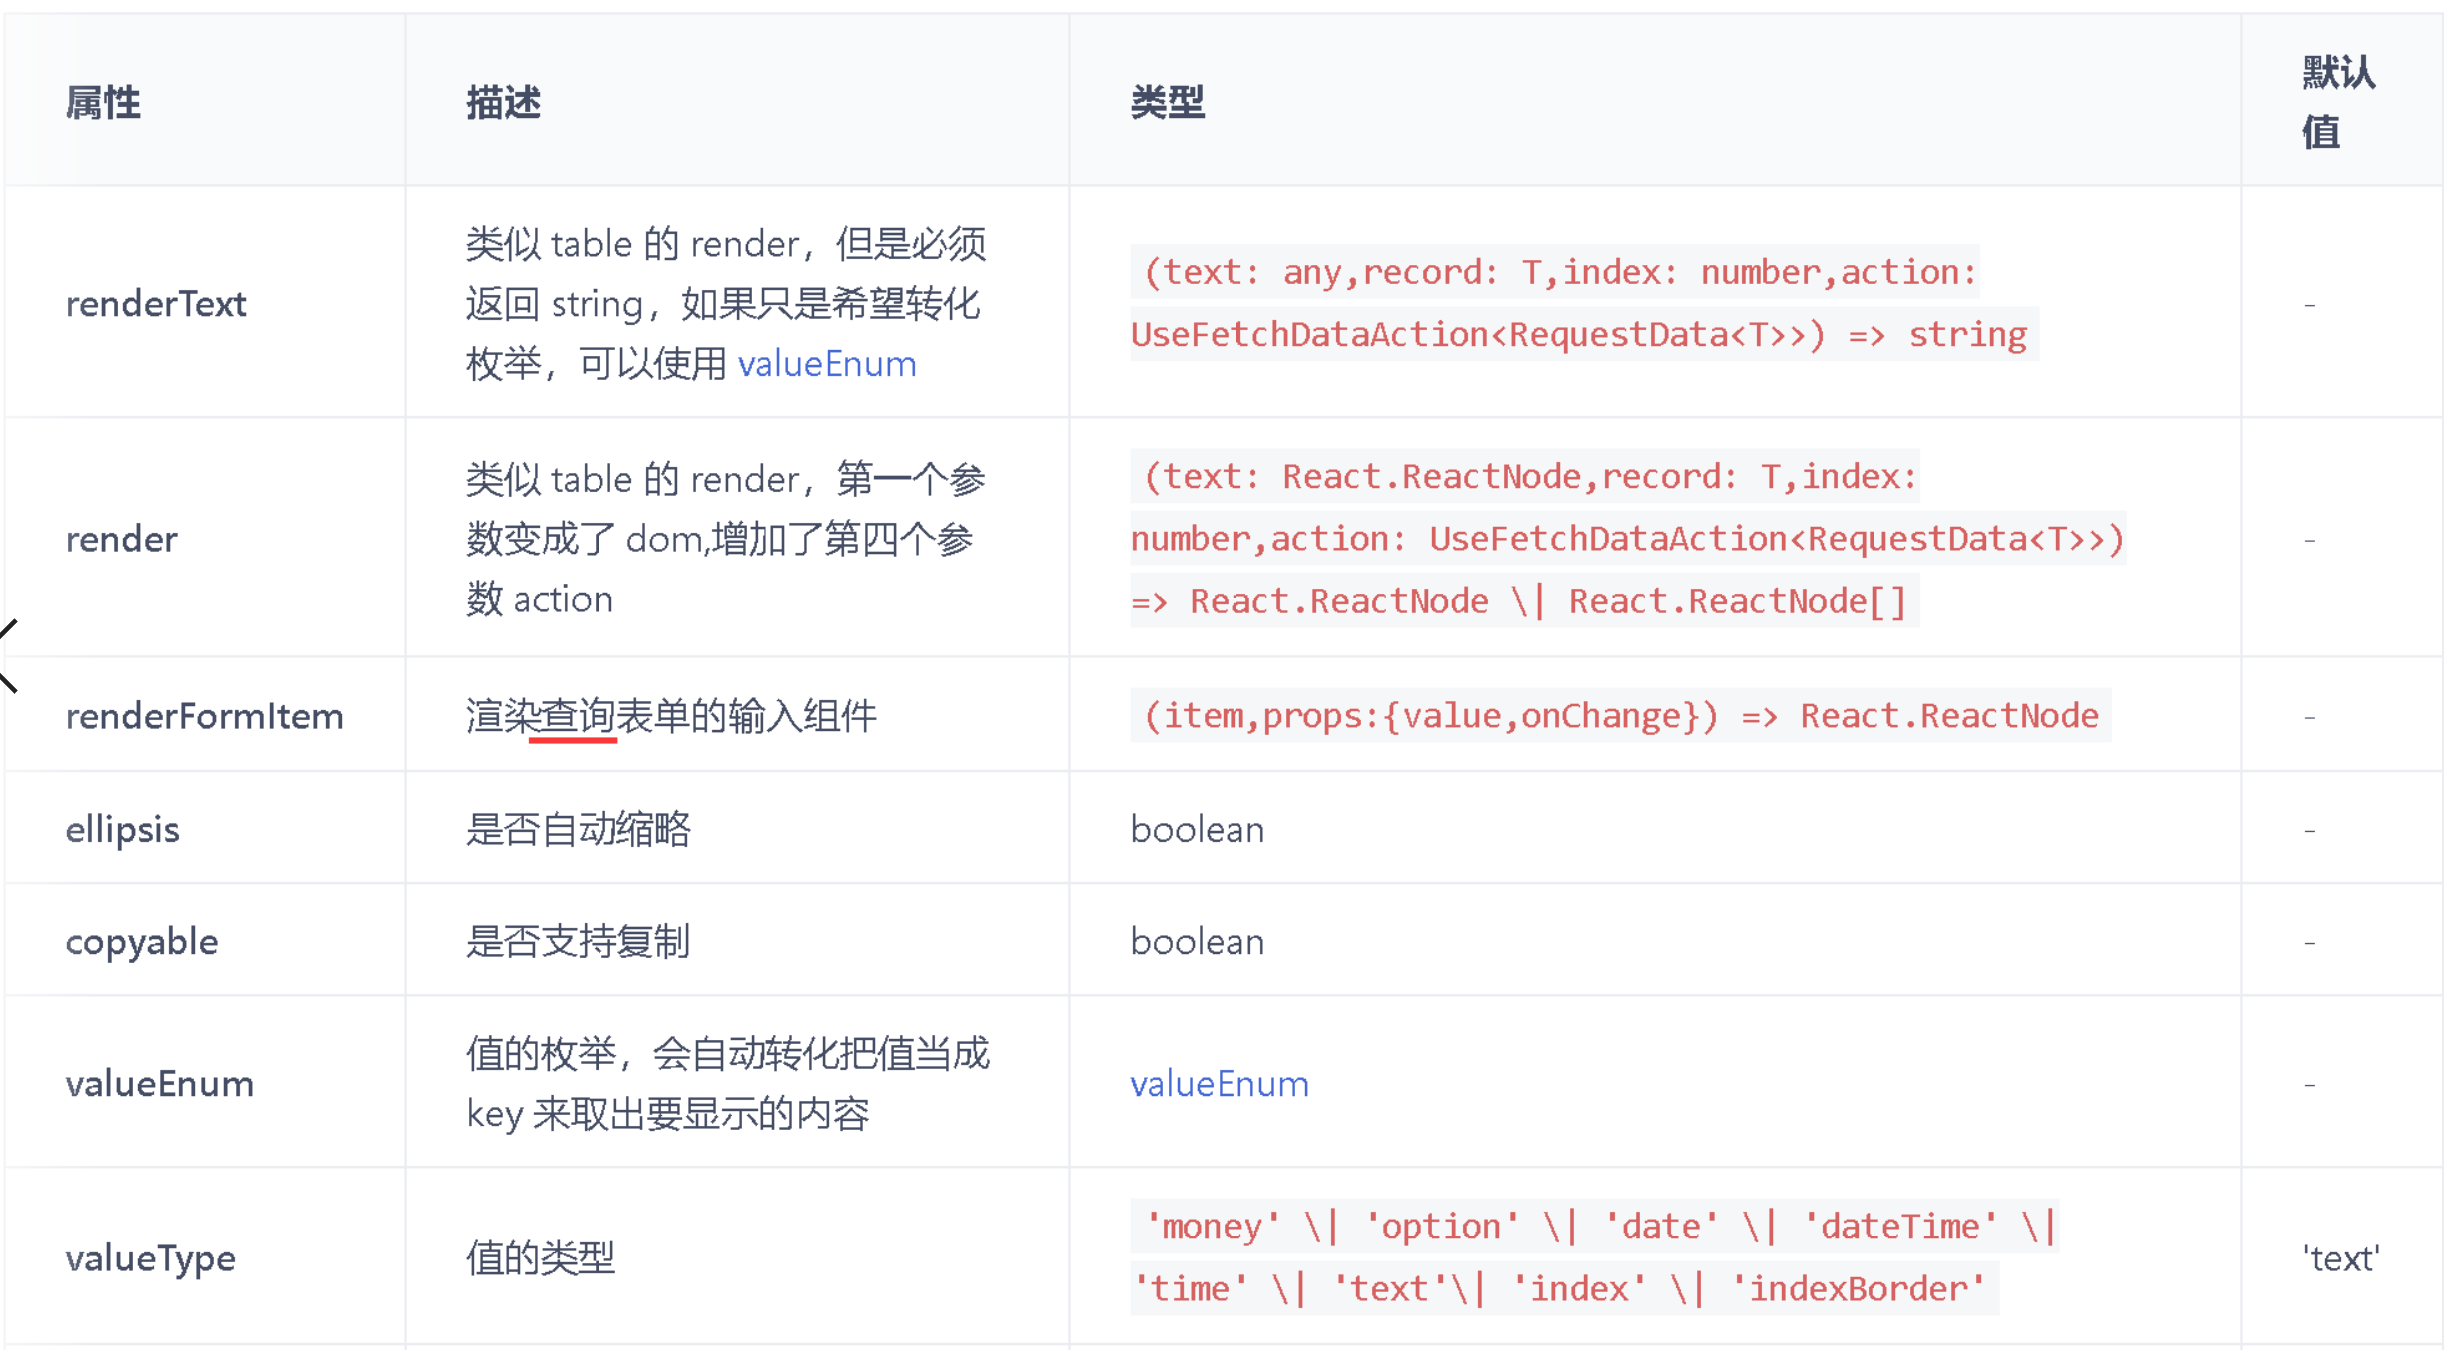Click the render property cell

(x=122, y=540)
